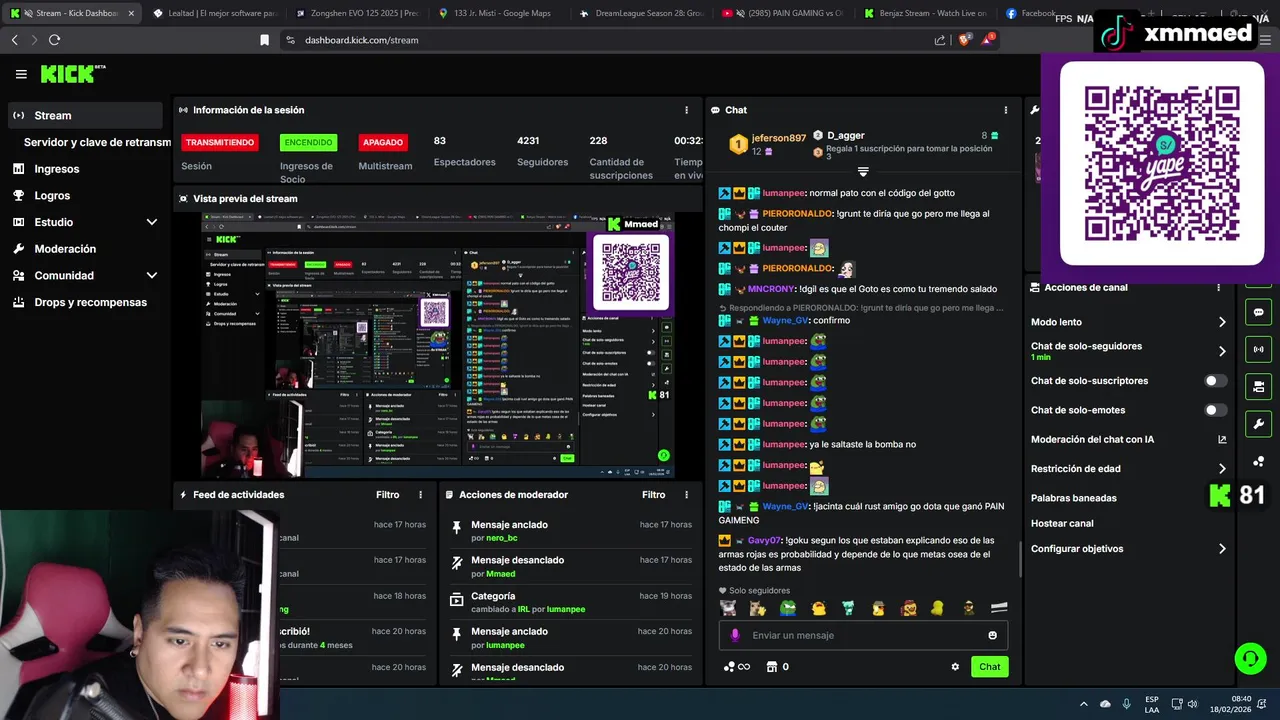Click the purple microphone icon in chat input

point(735,635)
